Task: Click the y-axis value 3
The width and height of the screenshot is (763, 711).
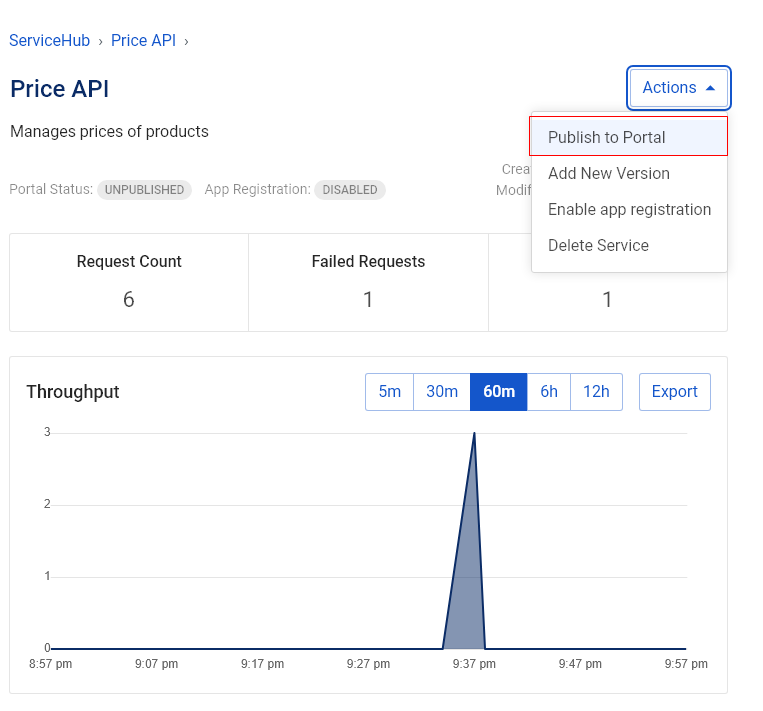Action: point(47,432)
